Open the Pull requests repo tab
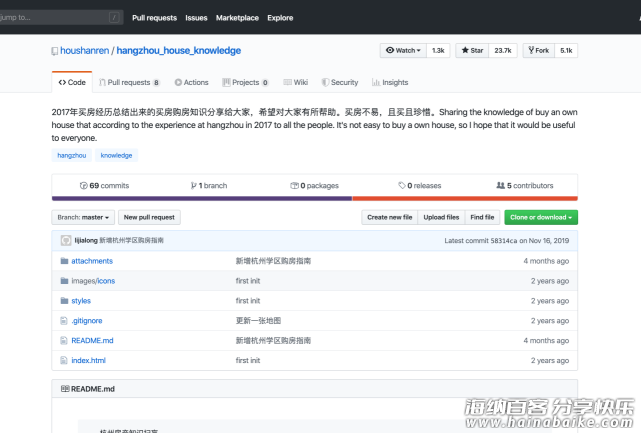Viewport: 641px width, 433px height. pyautogui.click(x=129, y=82)
